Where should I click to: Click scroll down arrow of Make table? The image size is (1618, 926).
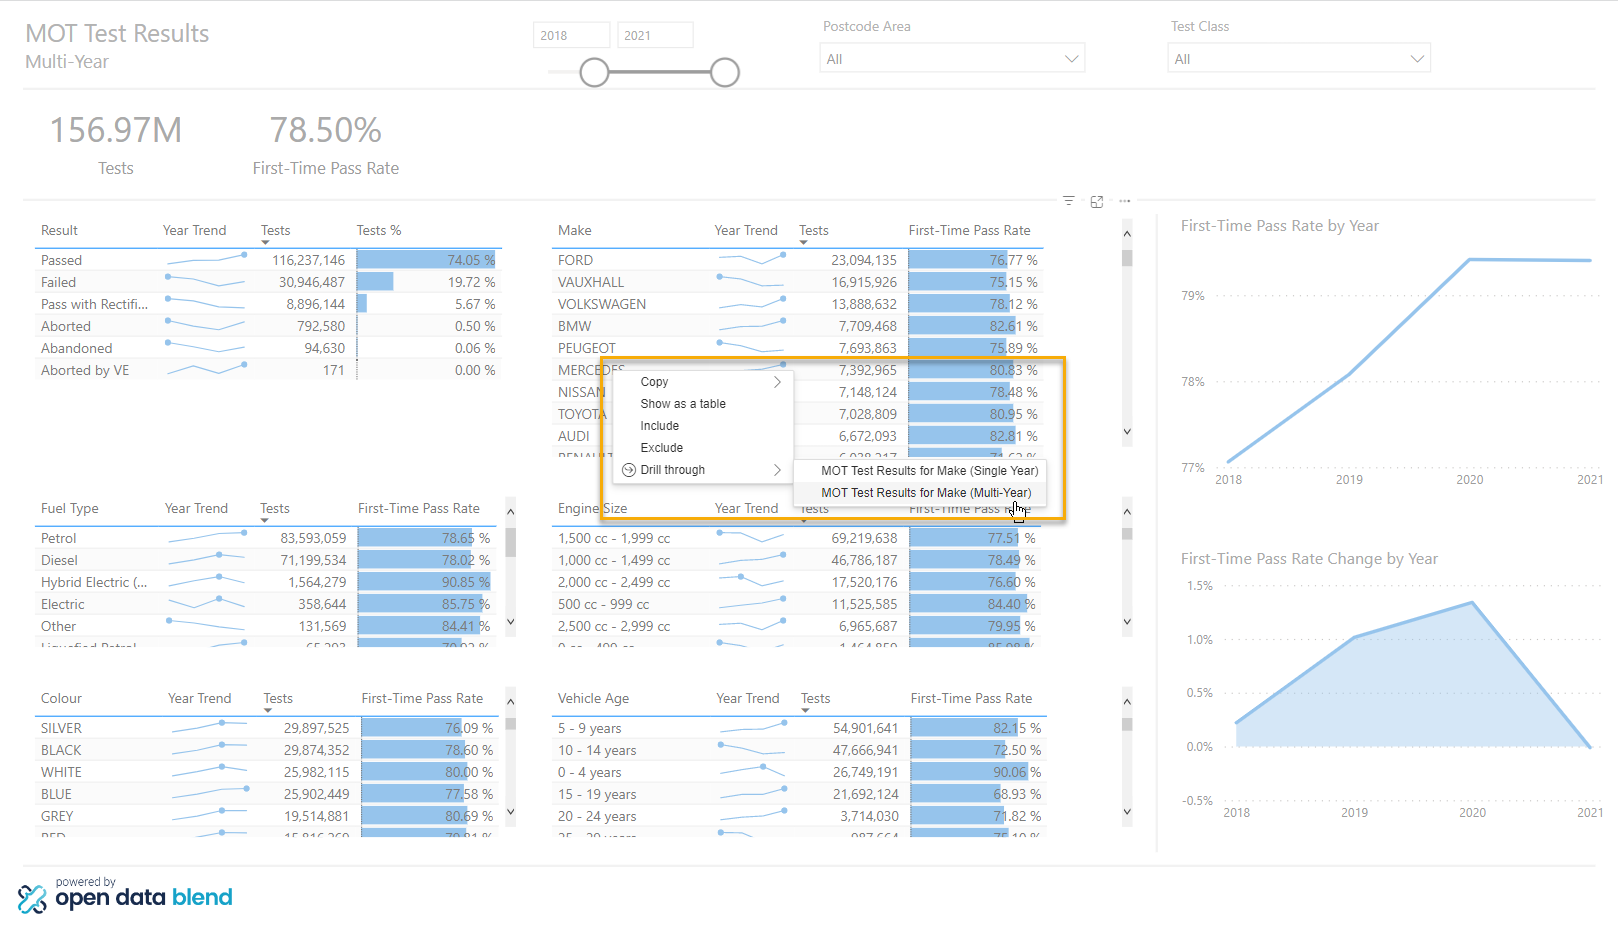pos(1127,432)
